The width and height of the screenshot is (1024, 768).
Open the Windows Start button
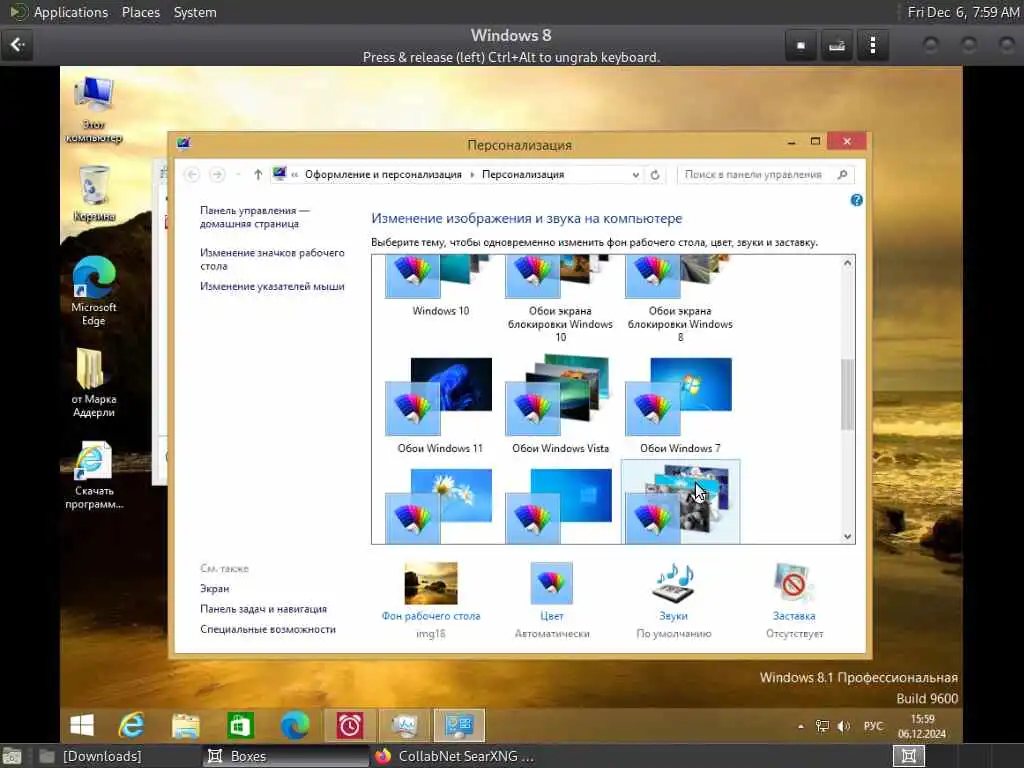pyautogui.click(x=82, y=725)
